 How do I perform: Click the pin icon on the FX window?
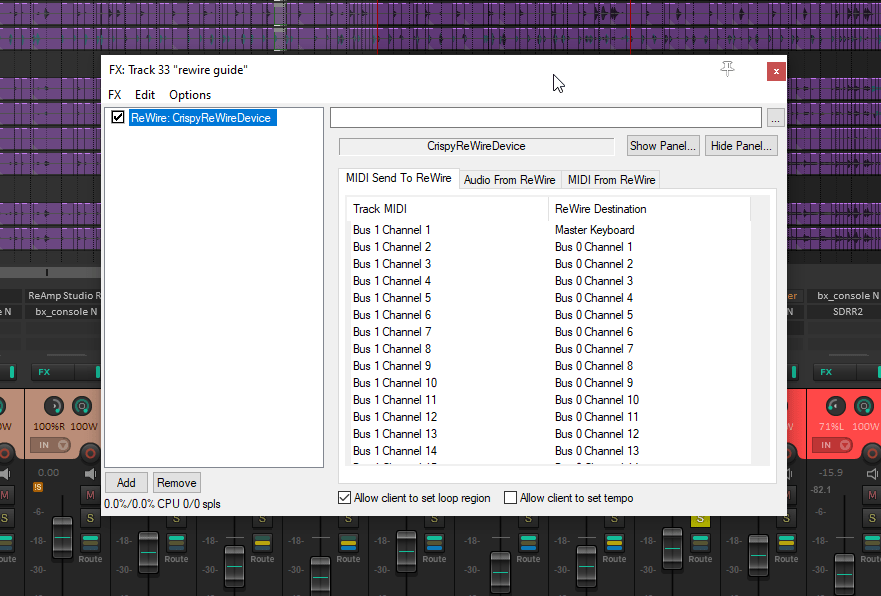[727, 70]
